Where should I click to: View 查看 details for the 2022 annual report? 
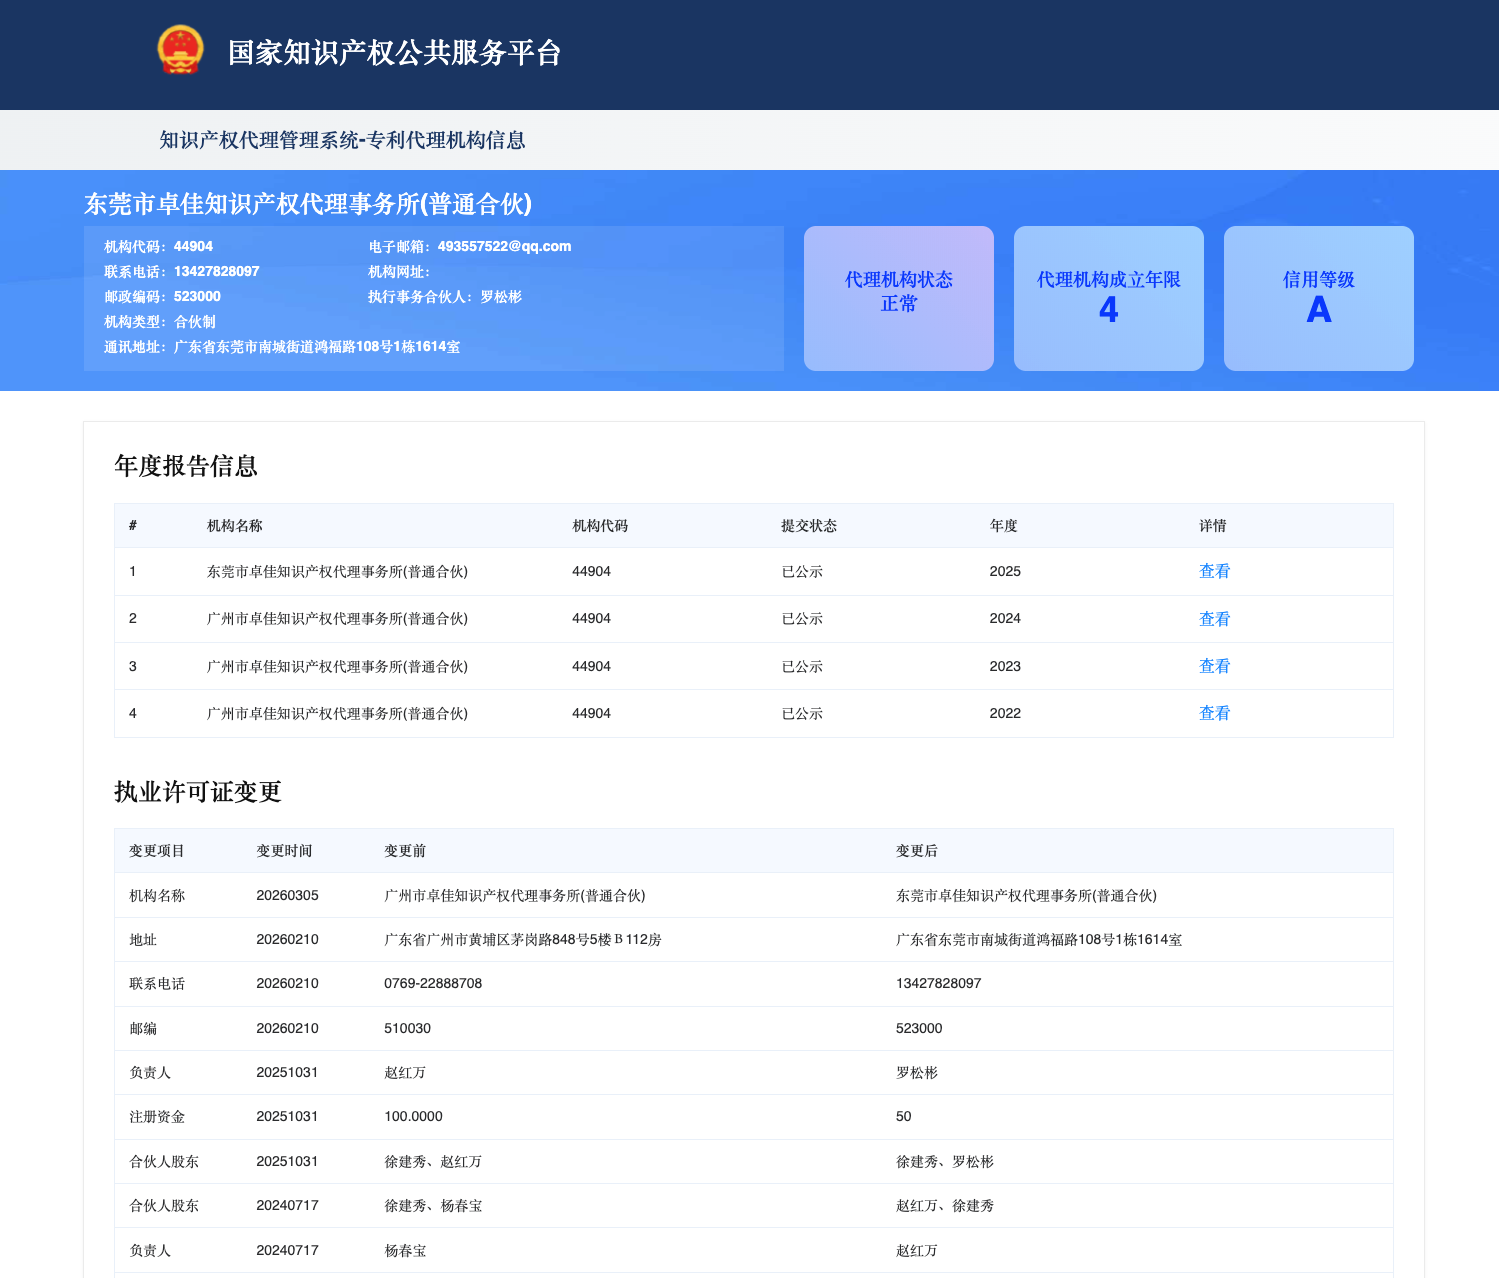point(1214,713)
